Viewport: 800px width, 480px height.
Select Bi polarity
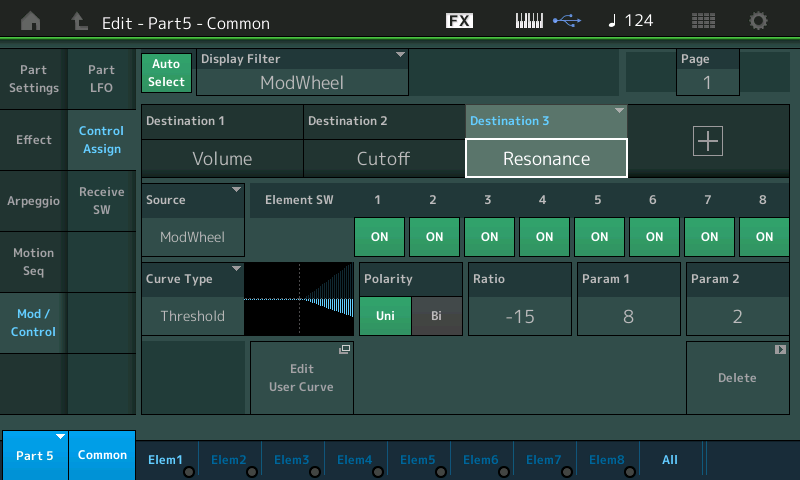[437, 316]
